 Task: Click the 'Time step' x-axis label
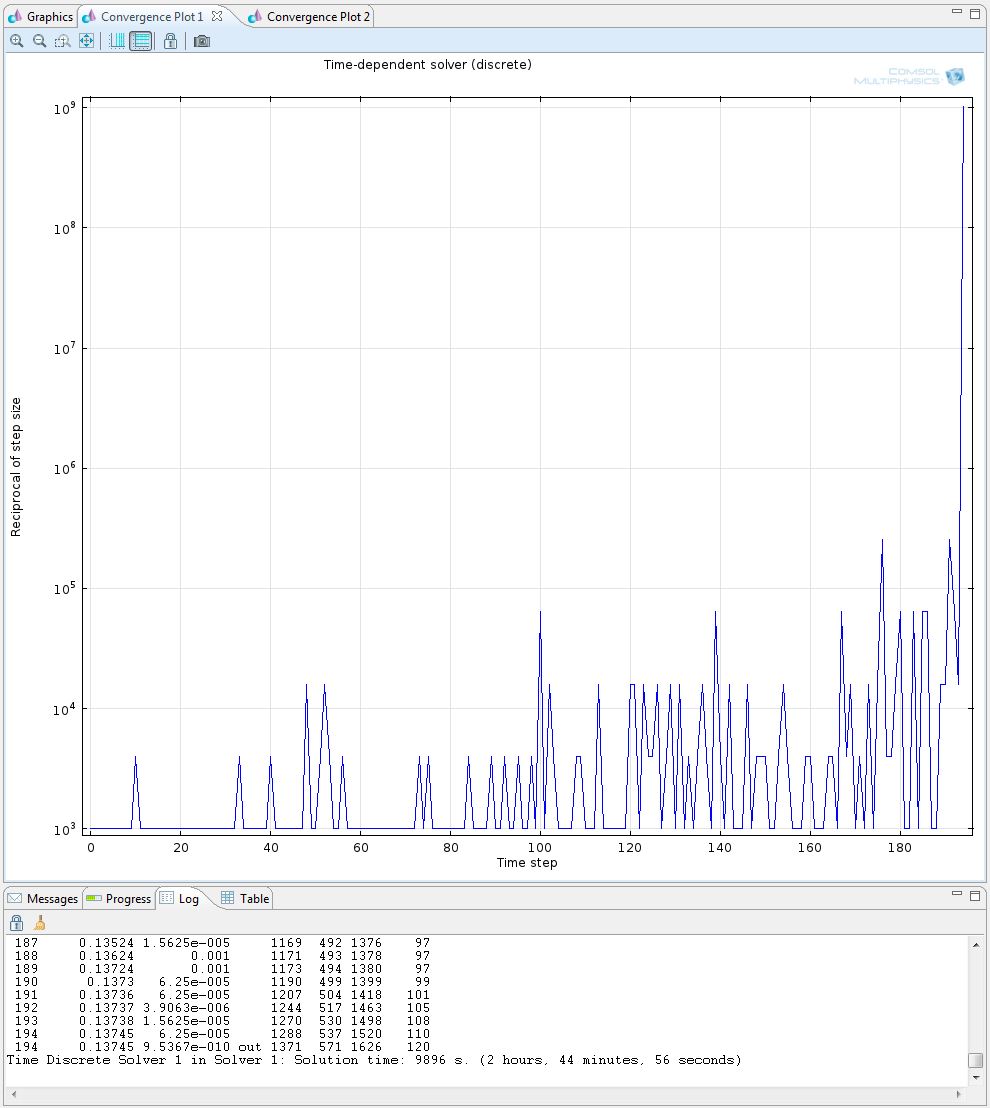527,862
